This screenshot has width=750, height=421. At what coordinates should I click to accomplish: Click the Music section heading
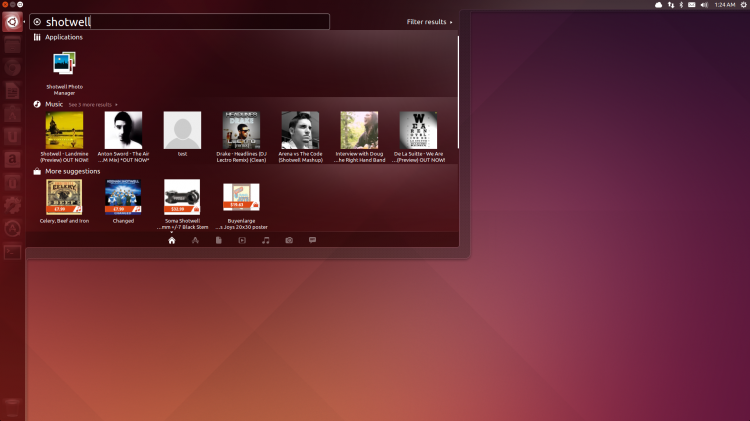[x=54, y=104]
